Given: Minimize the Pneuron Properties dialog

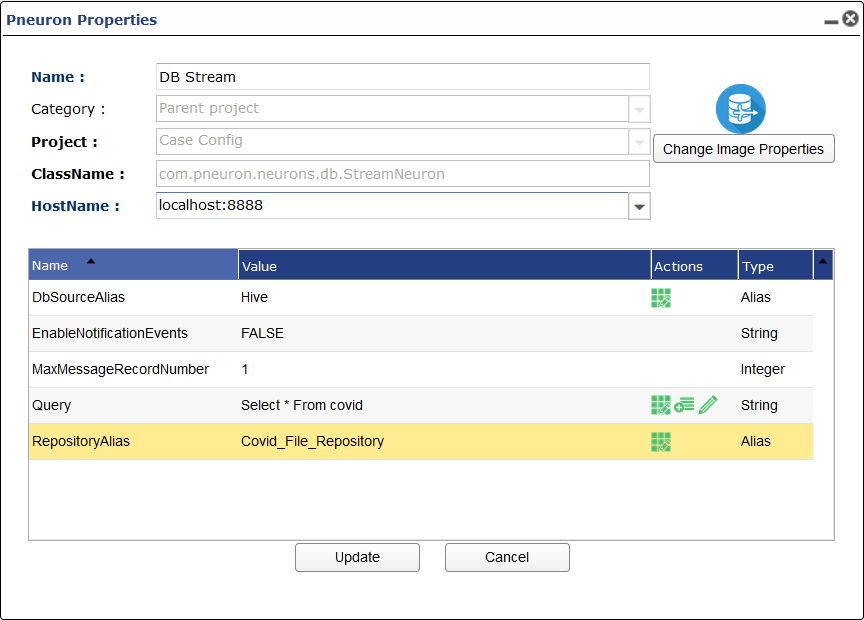Looking at the screenshot, I should click(831, 21).
